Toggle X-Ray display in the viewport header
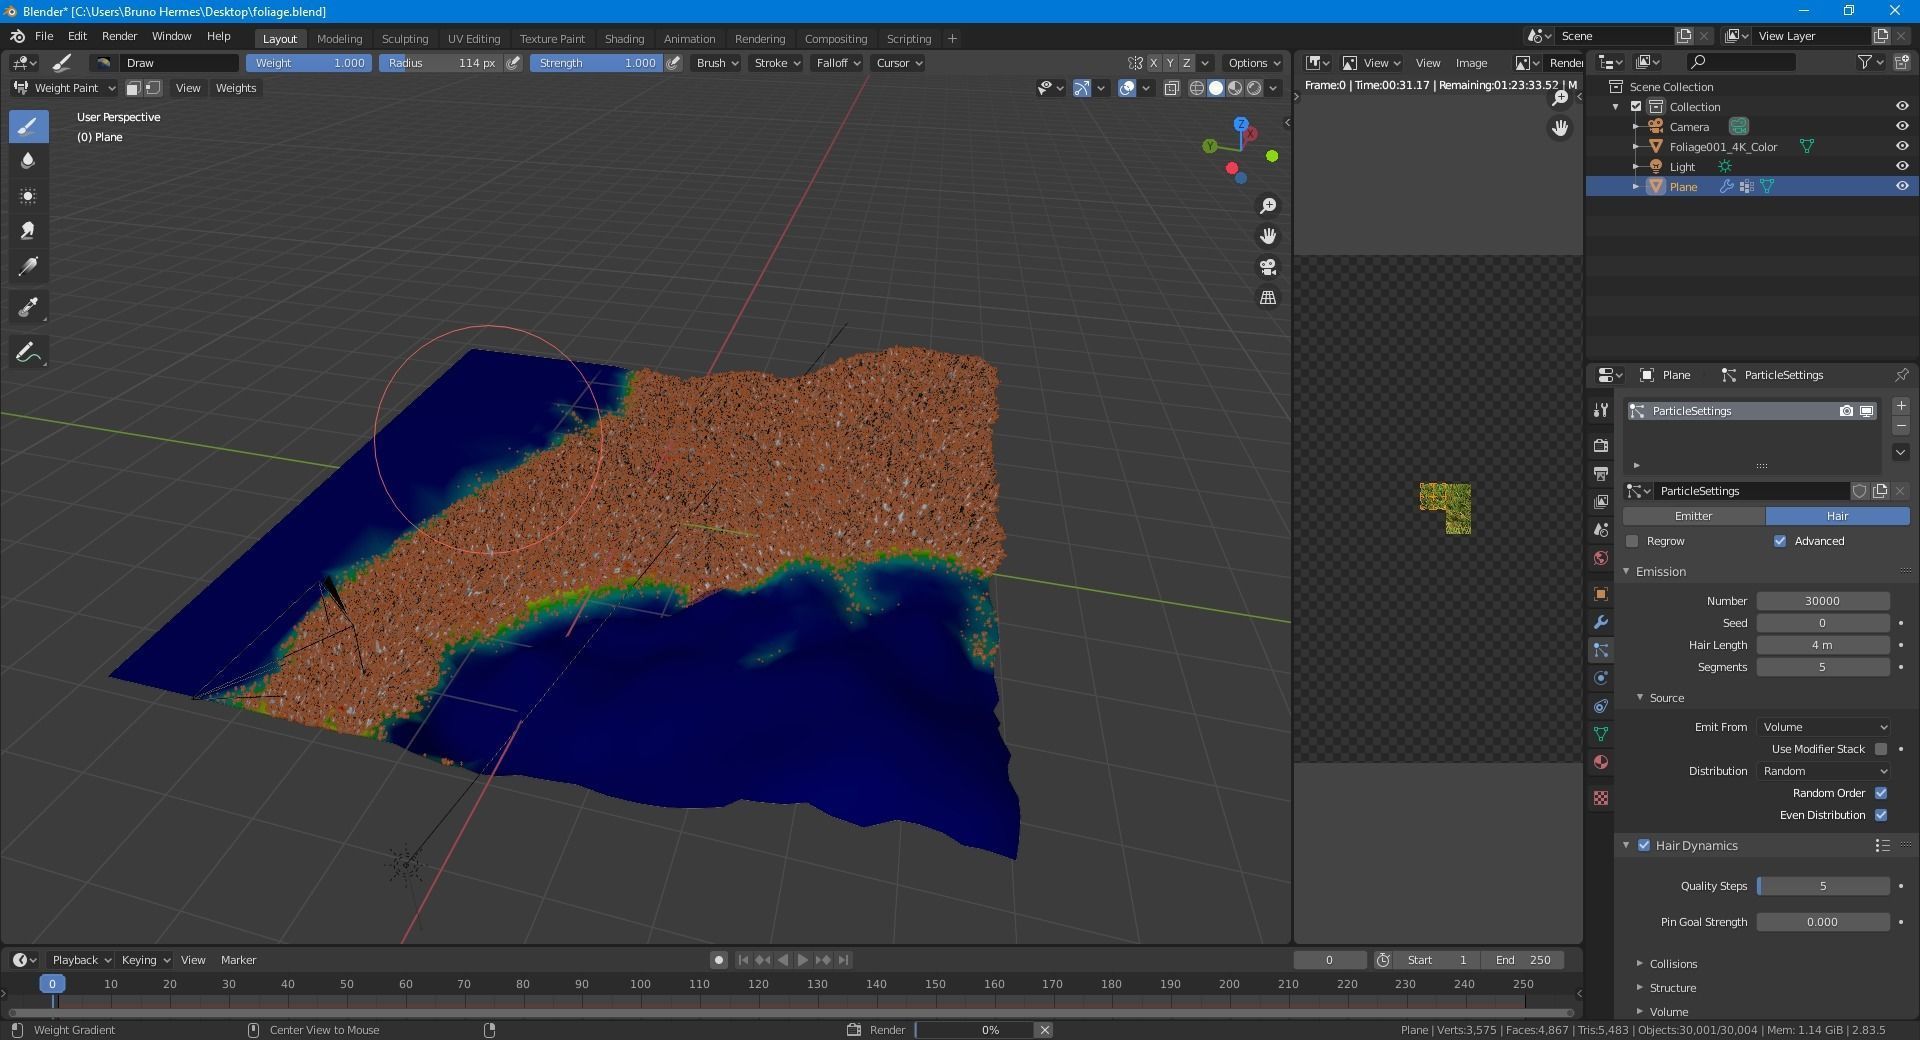1920x1040 pixels. tap(1172, 88)
